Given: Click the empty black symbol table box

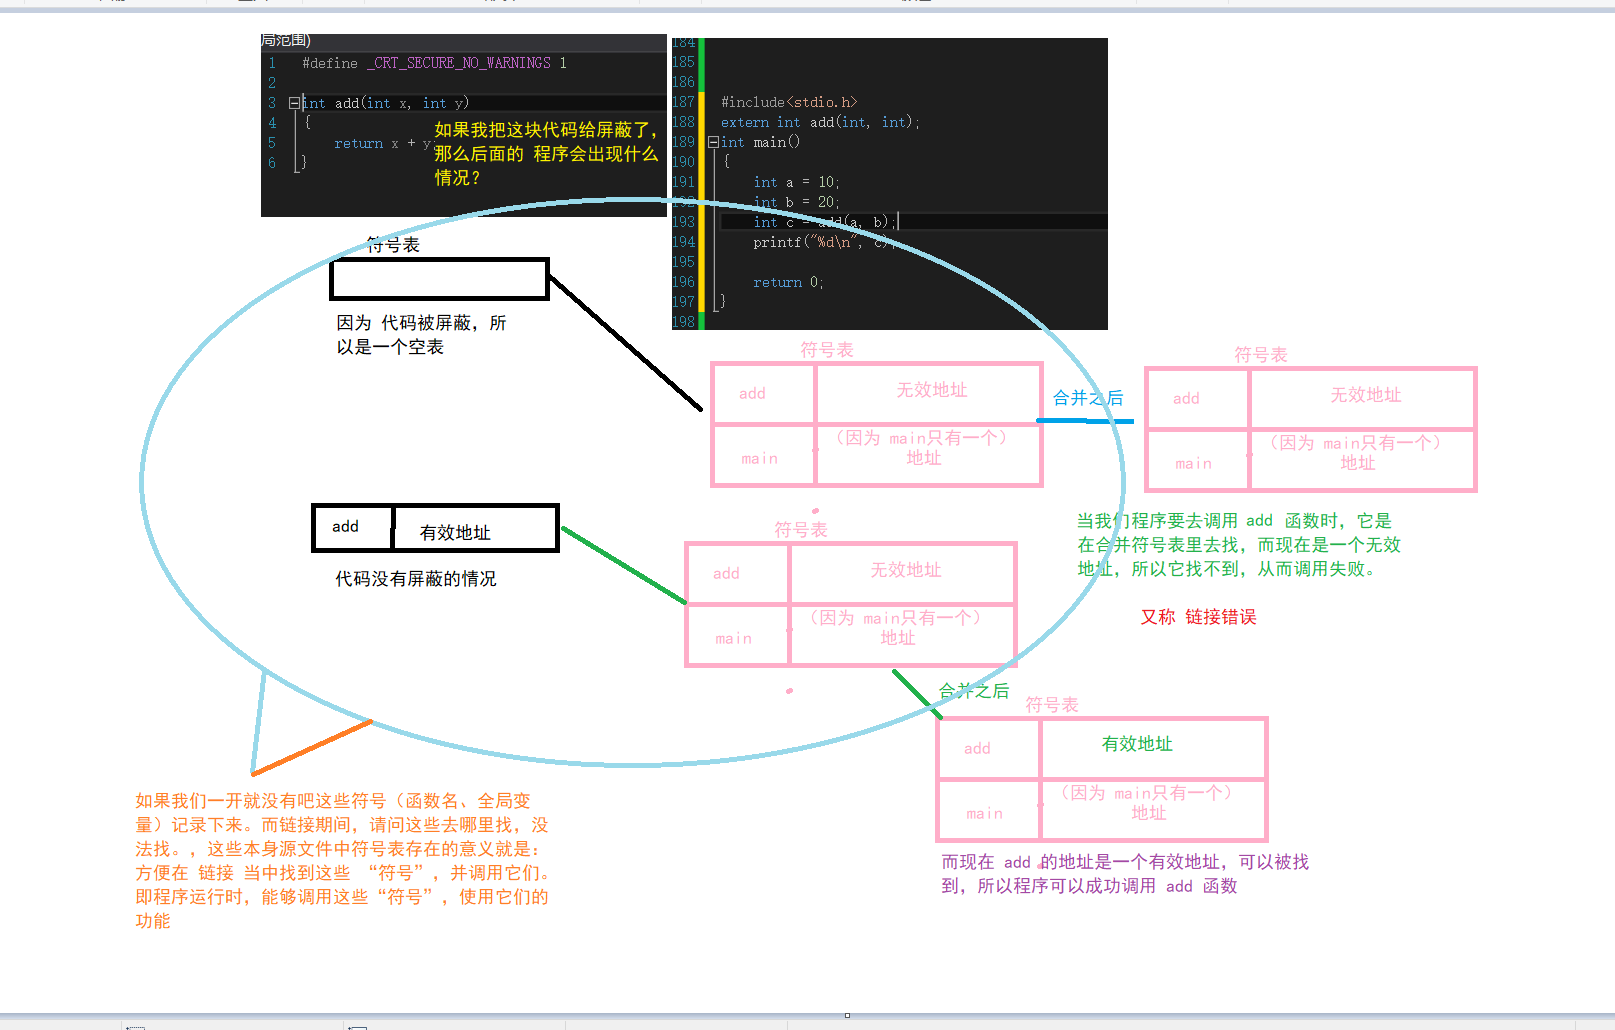Looking at the screenshot, I should pyautogui.click(x=440, y=279).
